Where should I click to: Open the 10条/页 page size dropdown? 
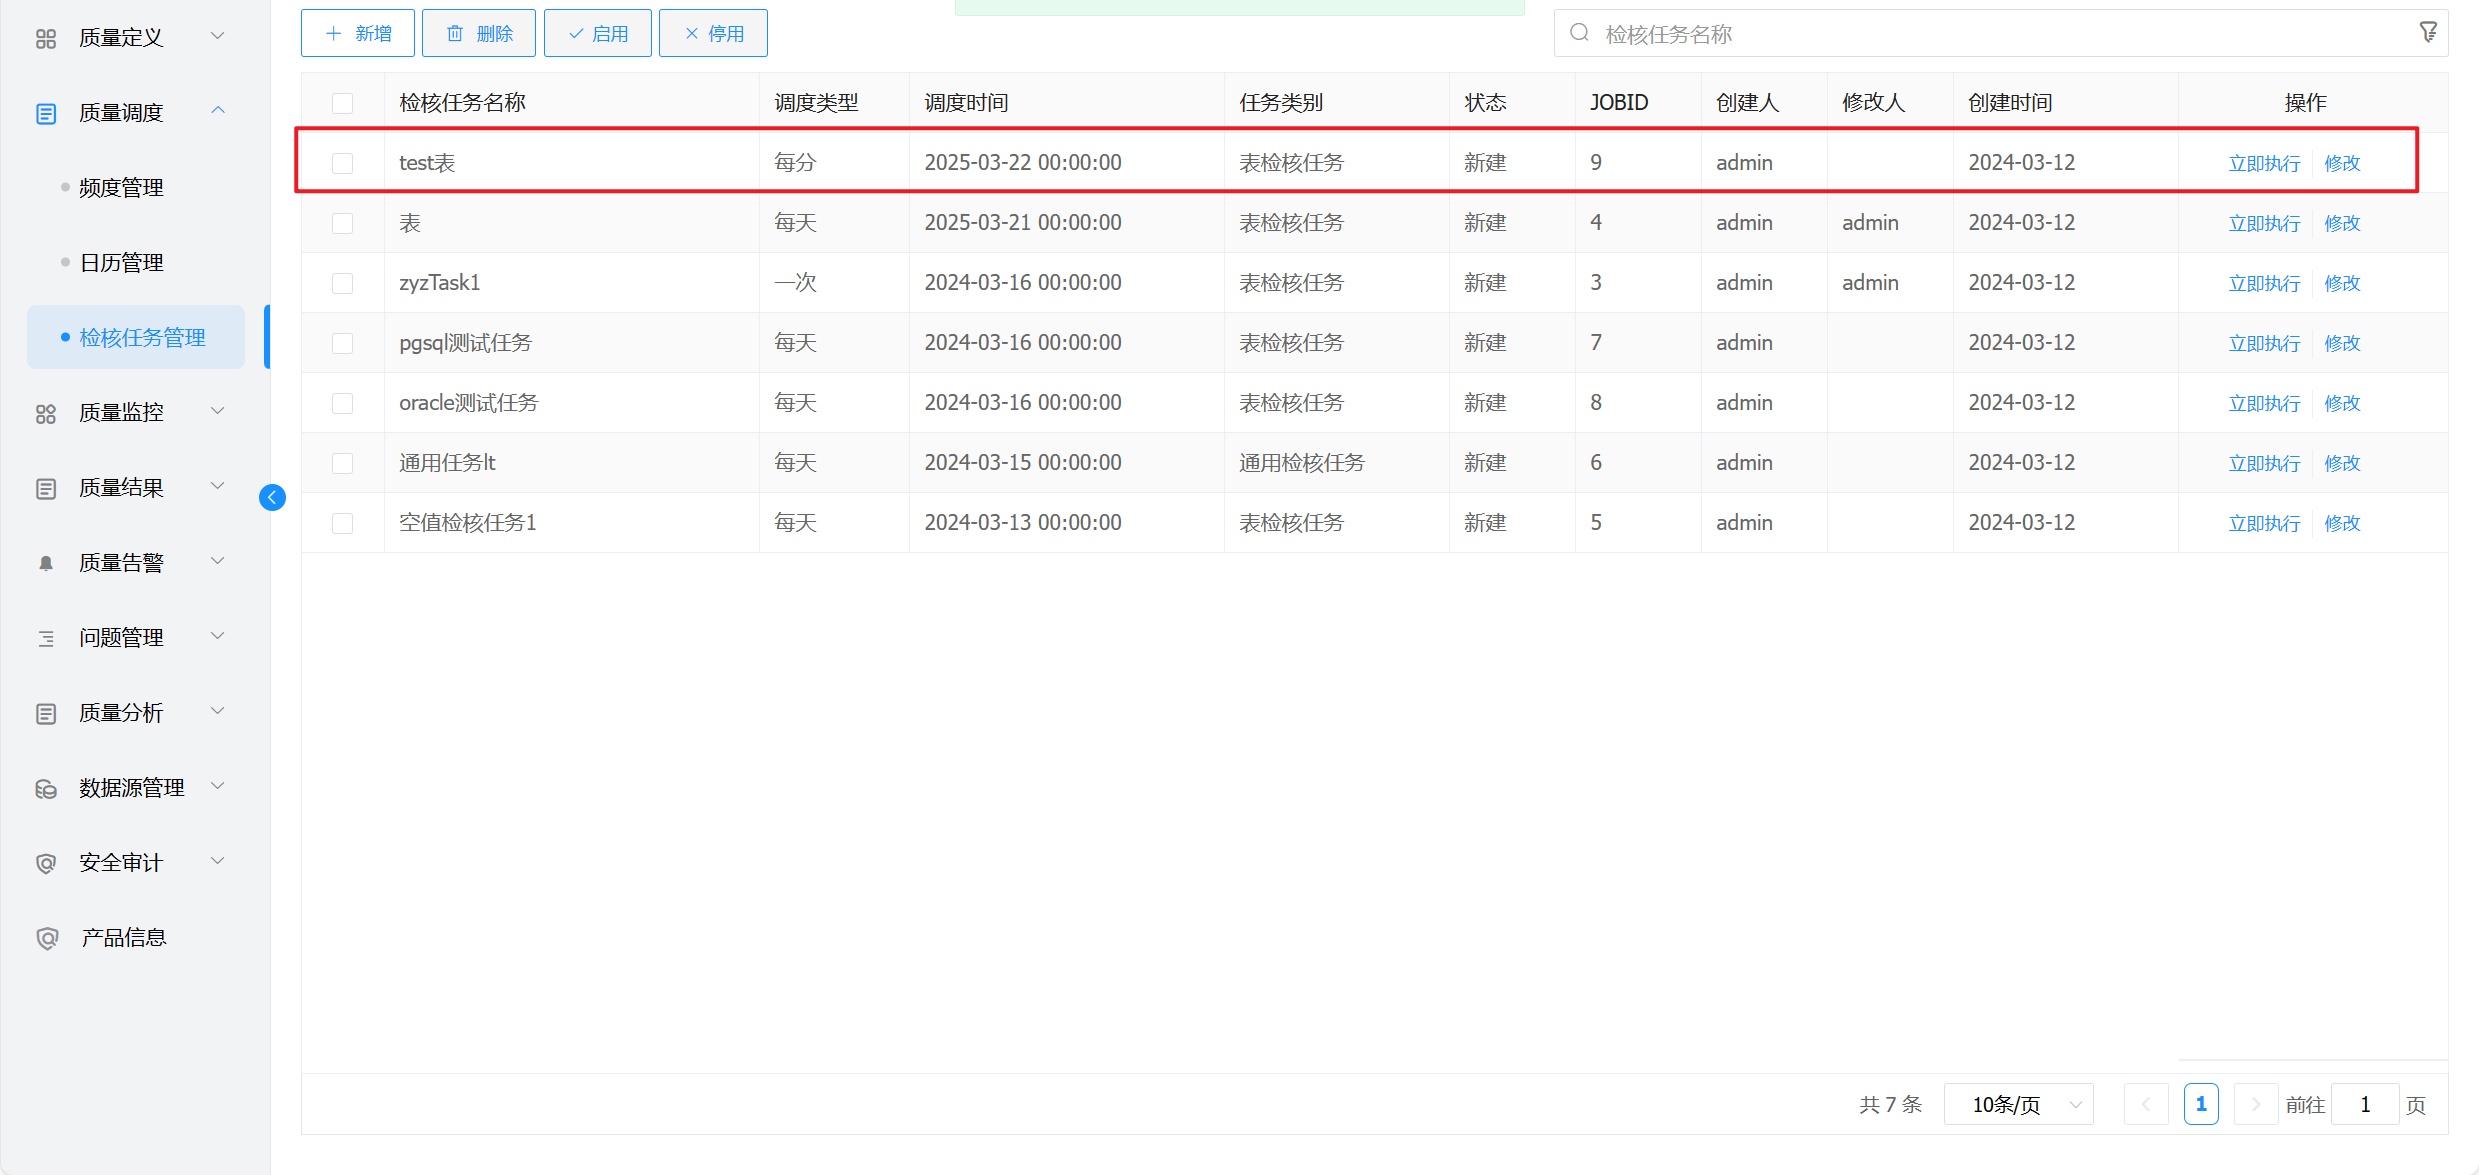2018,1104
